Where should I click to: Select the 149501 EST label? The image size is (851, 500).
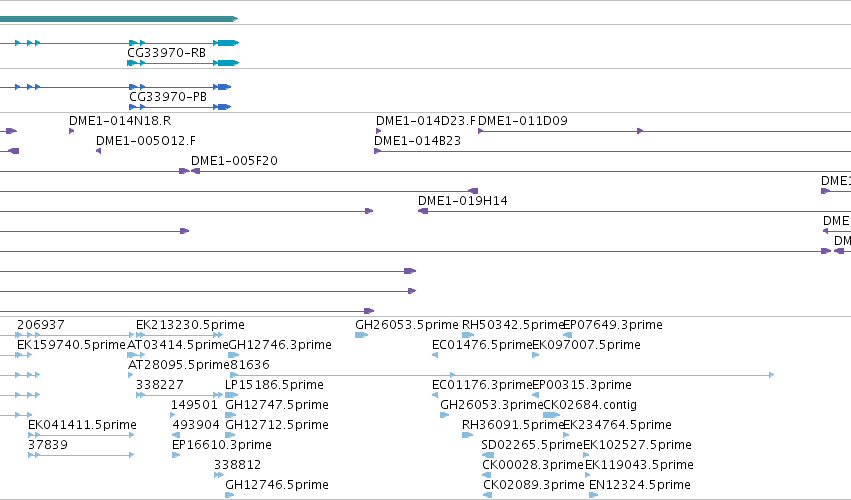click(x=194, y=405)
